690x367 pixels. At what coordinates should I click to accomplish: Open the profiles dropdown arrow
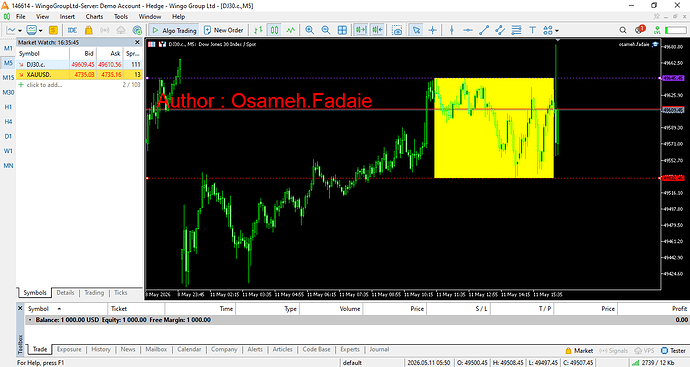click(40, 30)
